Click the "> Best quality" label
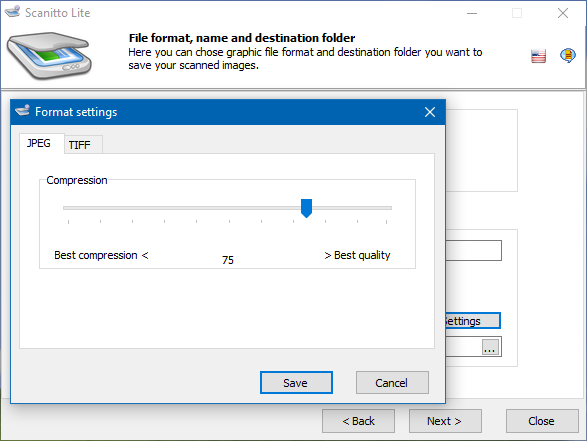The height and width of the screenshot is (441, 587). 357,255
